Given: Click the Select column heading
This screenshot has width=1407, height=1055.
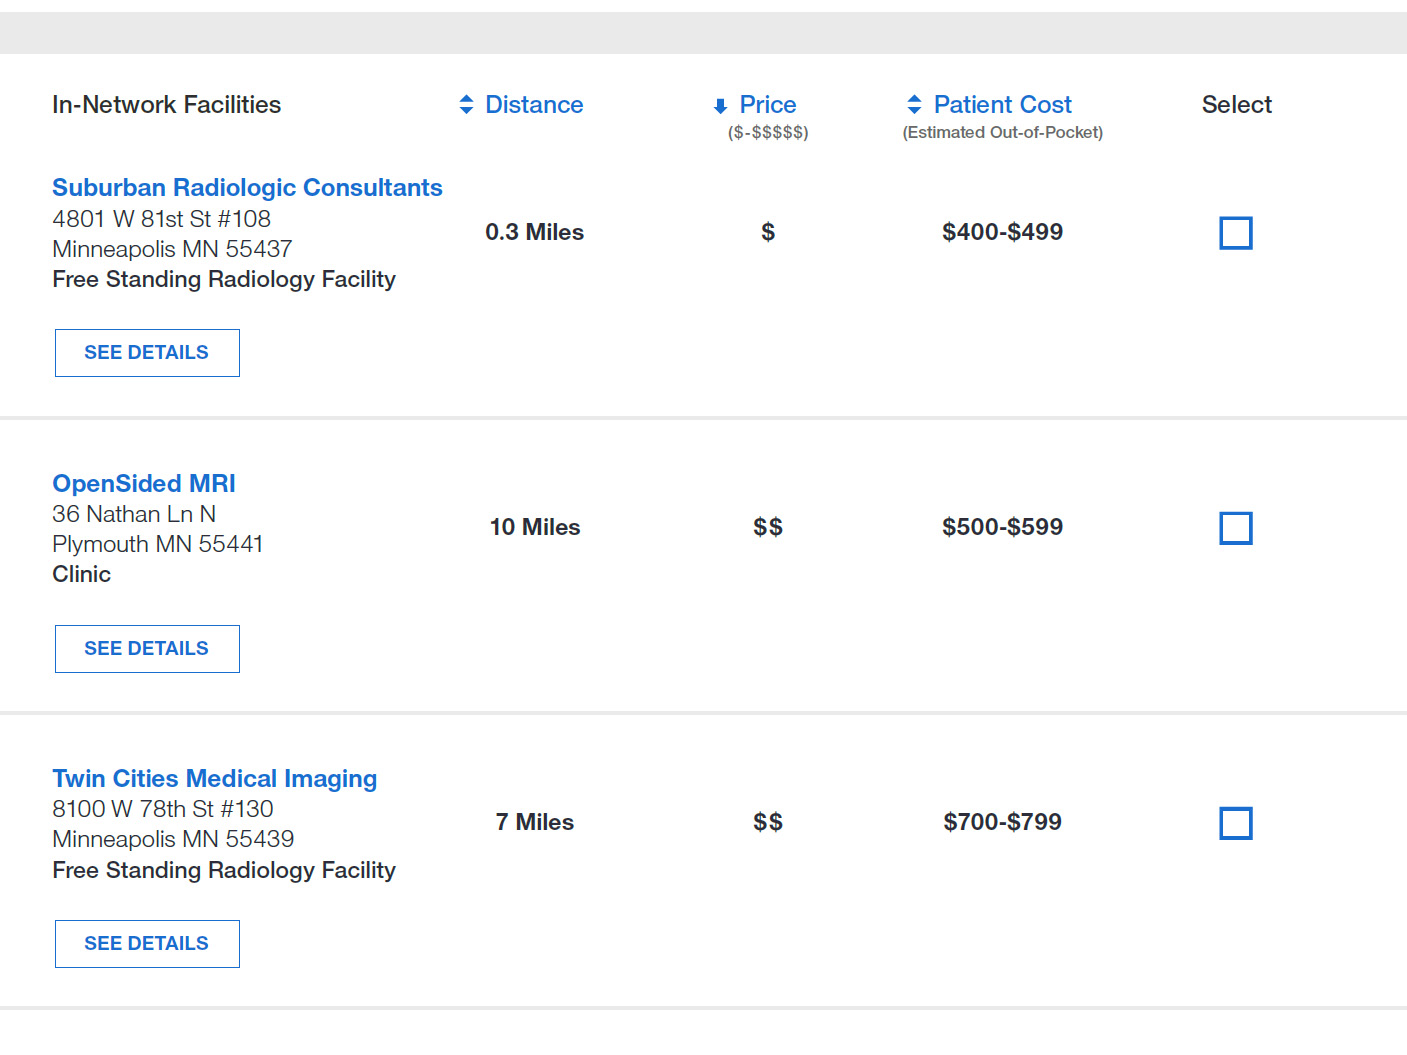Looking at the screenshot, I should click(x=1237, y=105).
